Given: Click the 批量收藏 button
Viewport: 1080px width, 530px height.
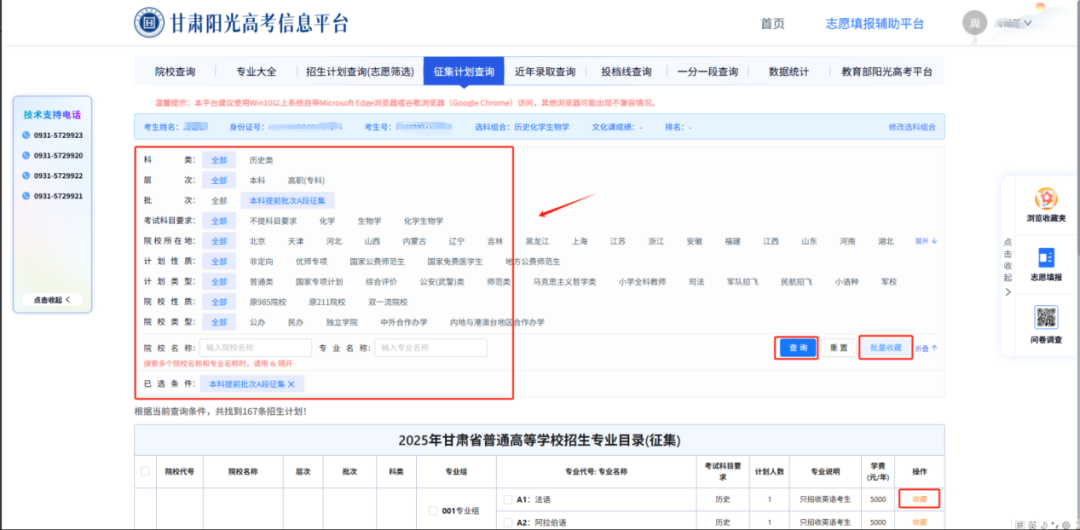Looking at the screenshot, I should (885, 348).
